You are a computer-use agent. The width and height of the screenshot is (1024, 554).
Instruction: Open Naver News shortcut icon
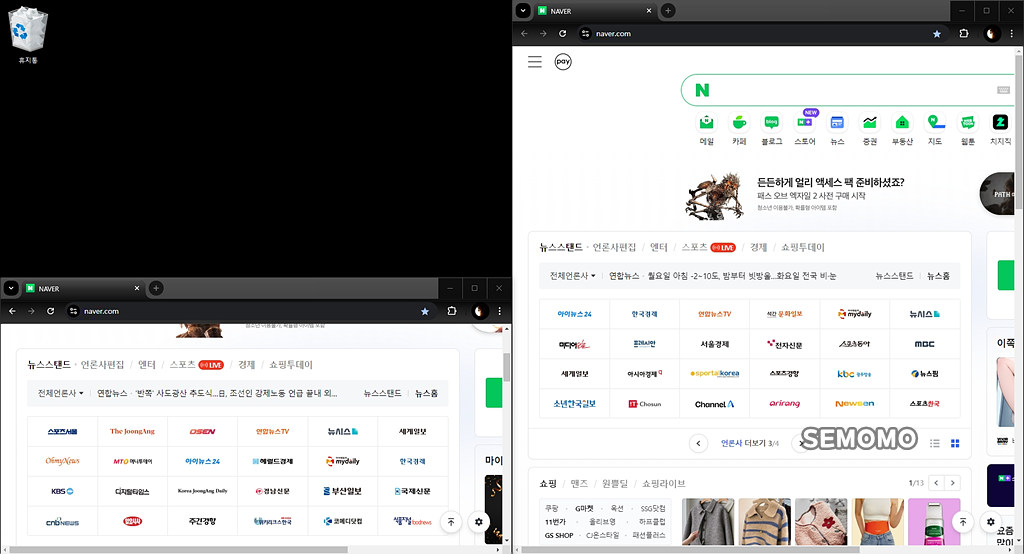click(837, 129)
